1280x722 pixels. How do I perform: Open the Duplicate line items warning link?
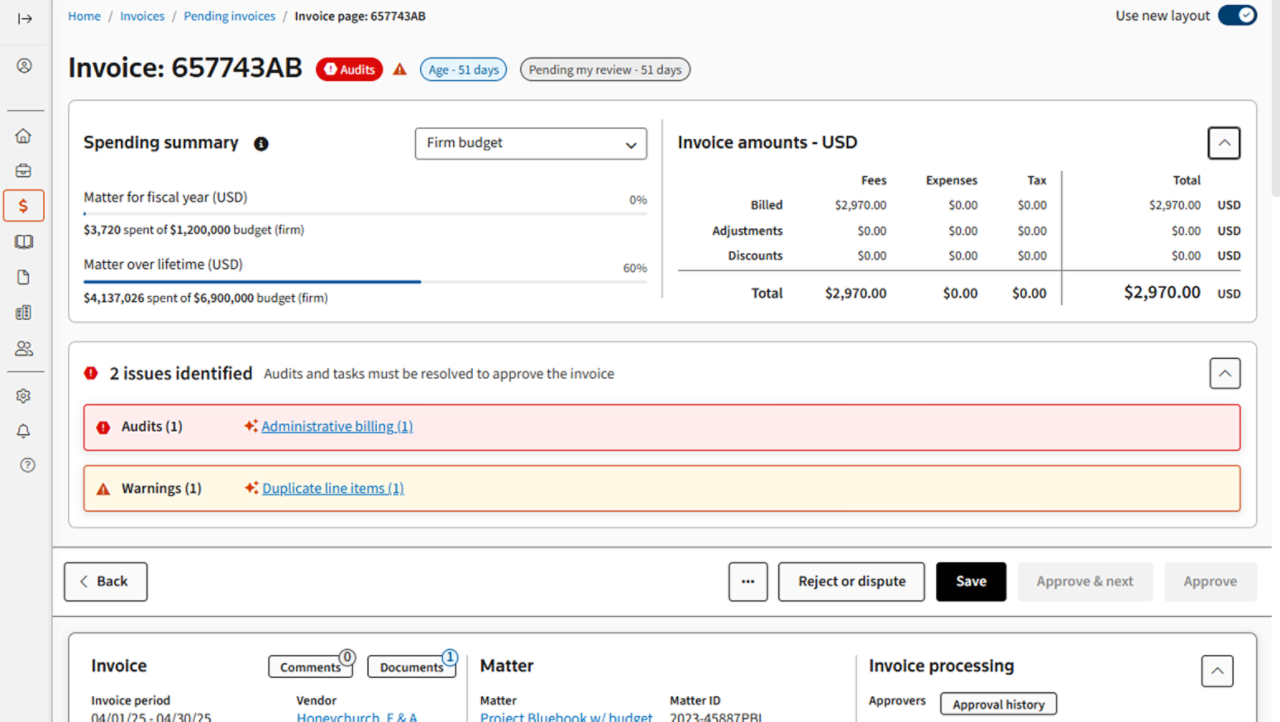point(333,488)
